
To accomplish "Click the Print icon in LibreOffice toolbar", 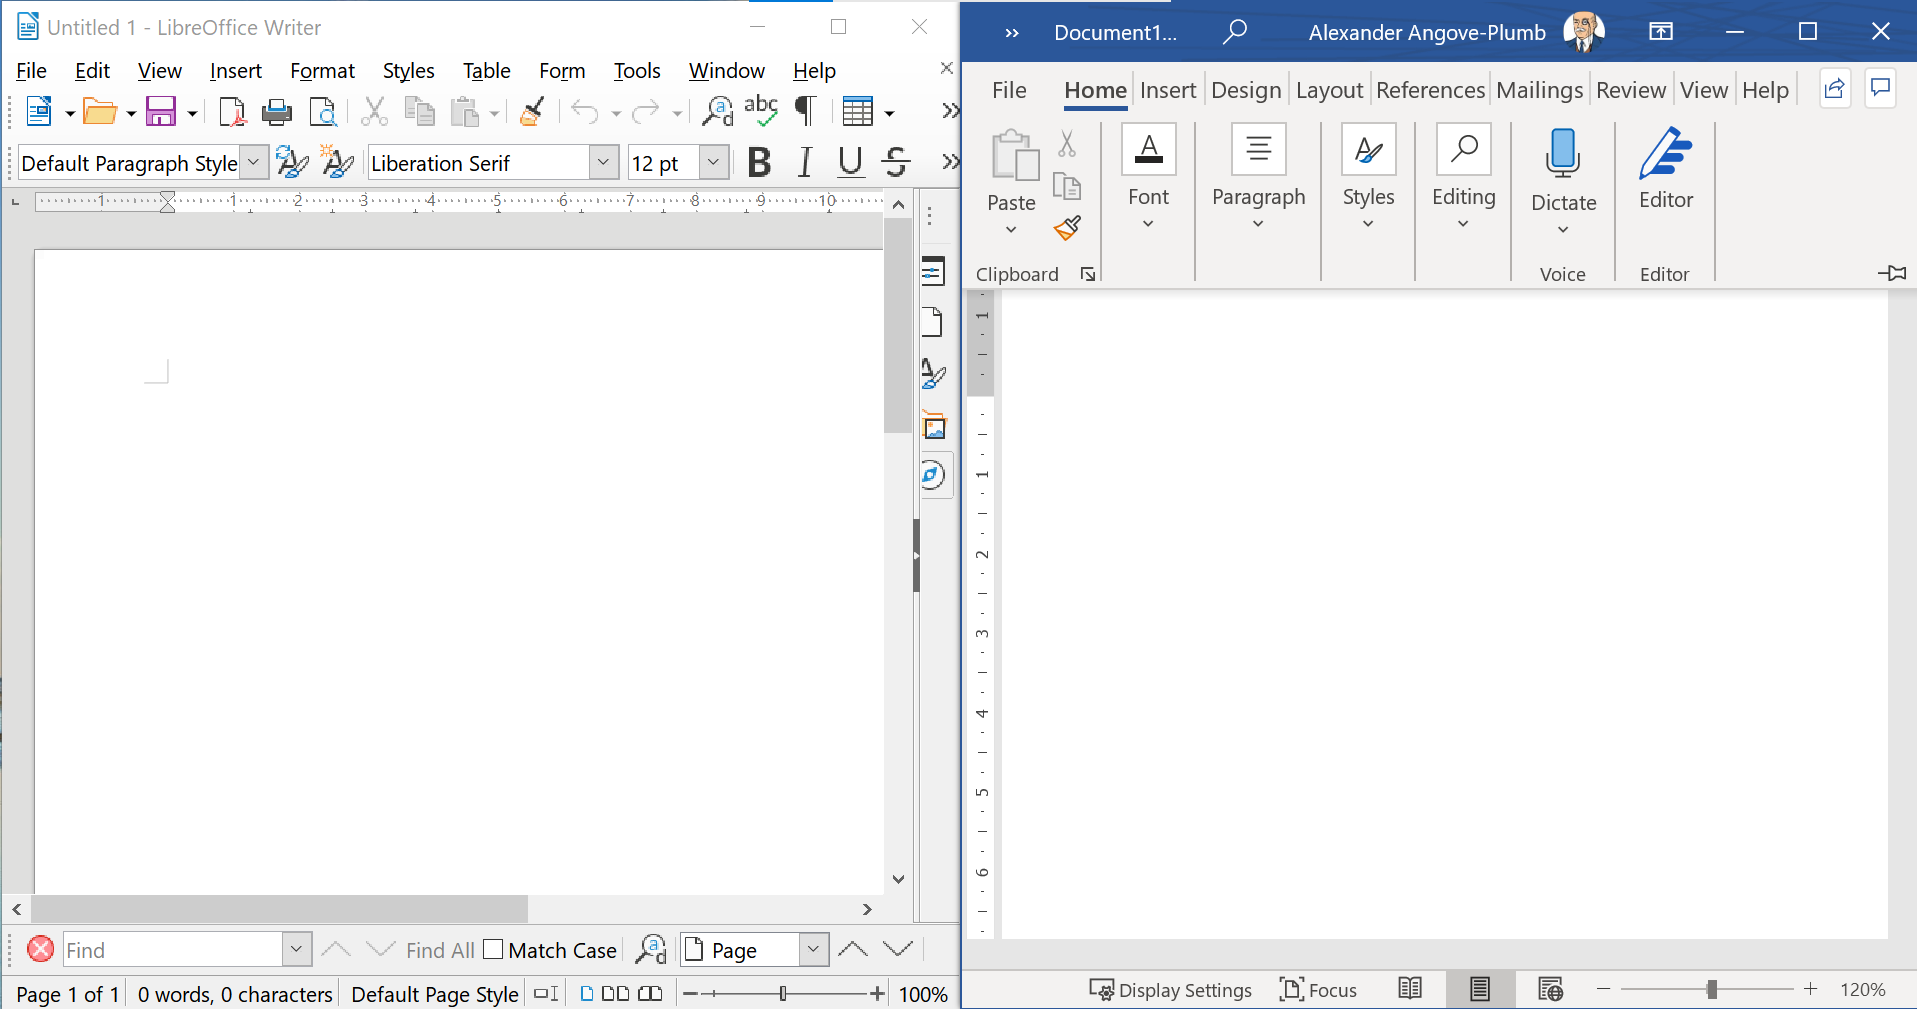I will coord(277,112).
